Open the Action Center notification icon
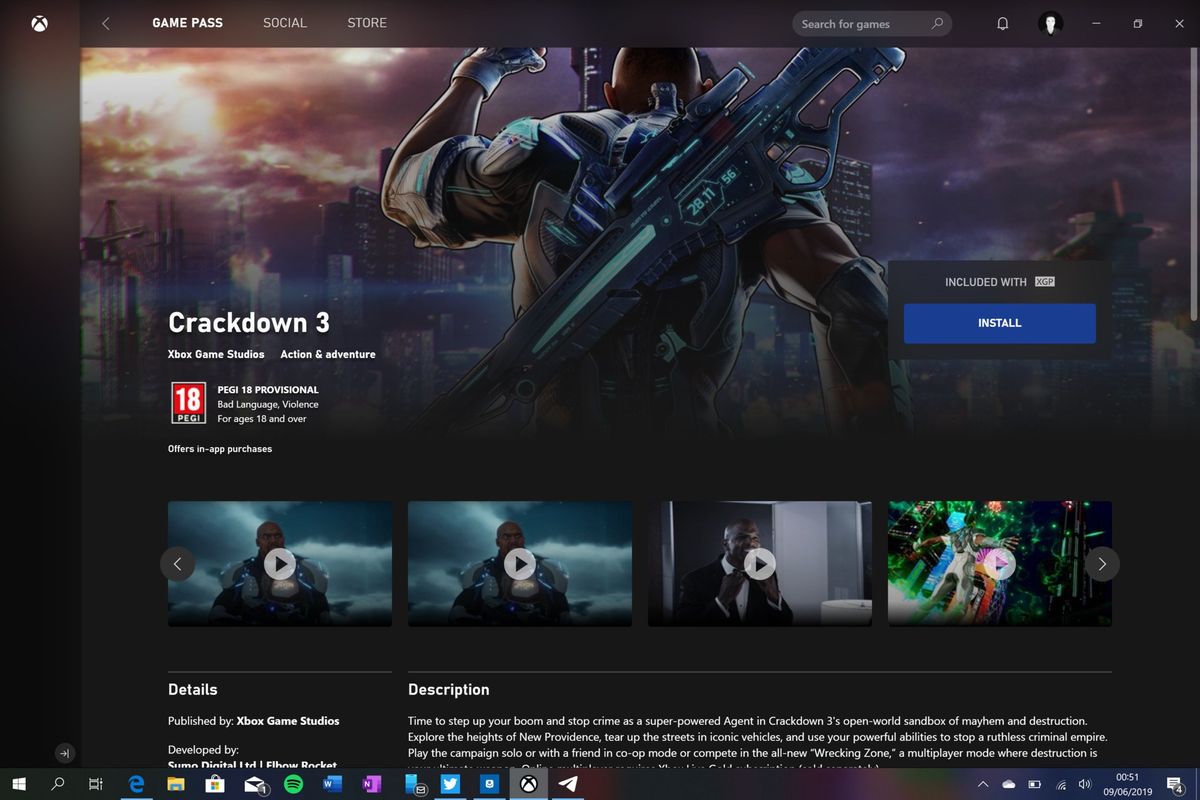This screenshot has width=1200, height=800. 1176,785
